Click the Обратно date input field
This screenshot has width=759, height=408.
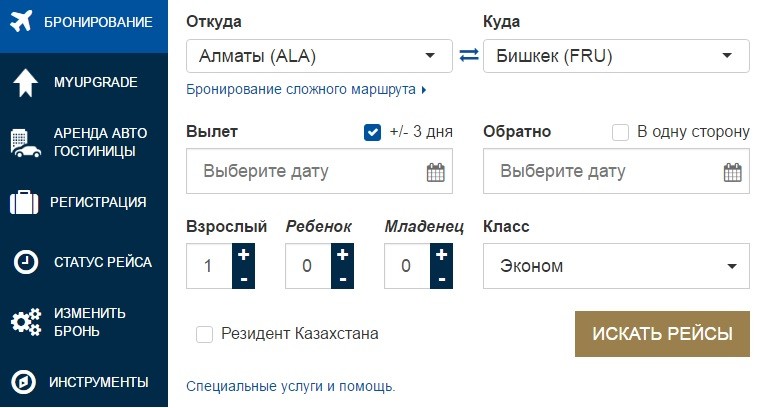coord(603,172)
